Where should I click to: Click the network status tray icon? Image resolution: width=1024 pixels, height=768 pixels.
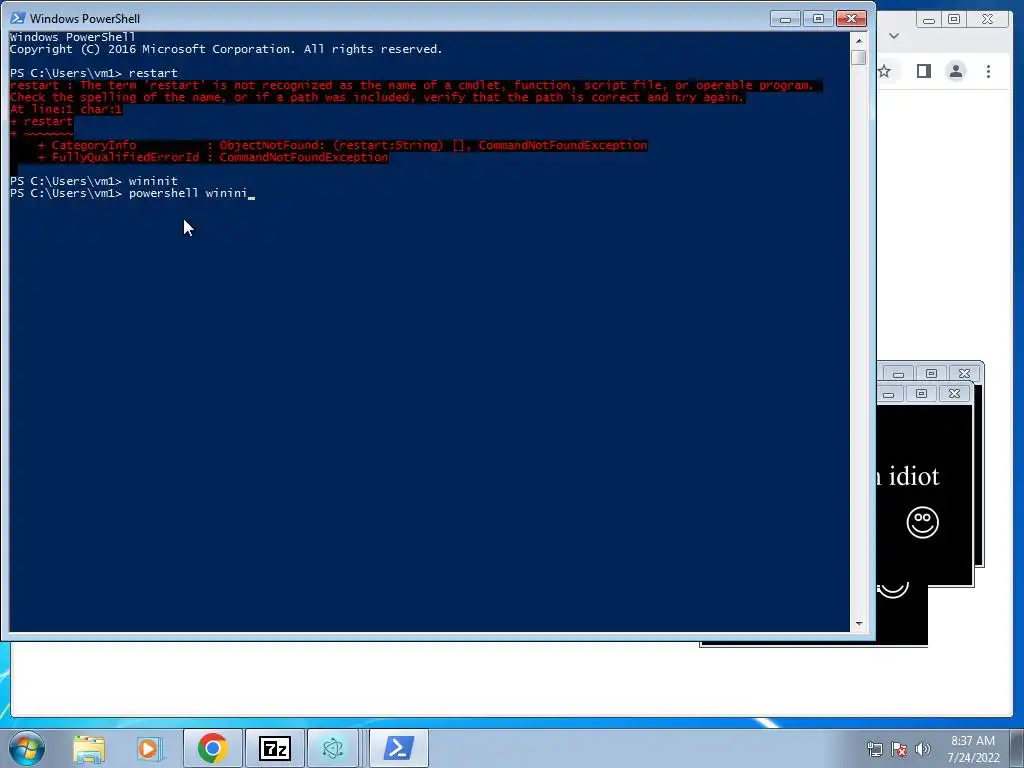pyautogui.click(x=874, y=749)
